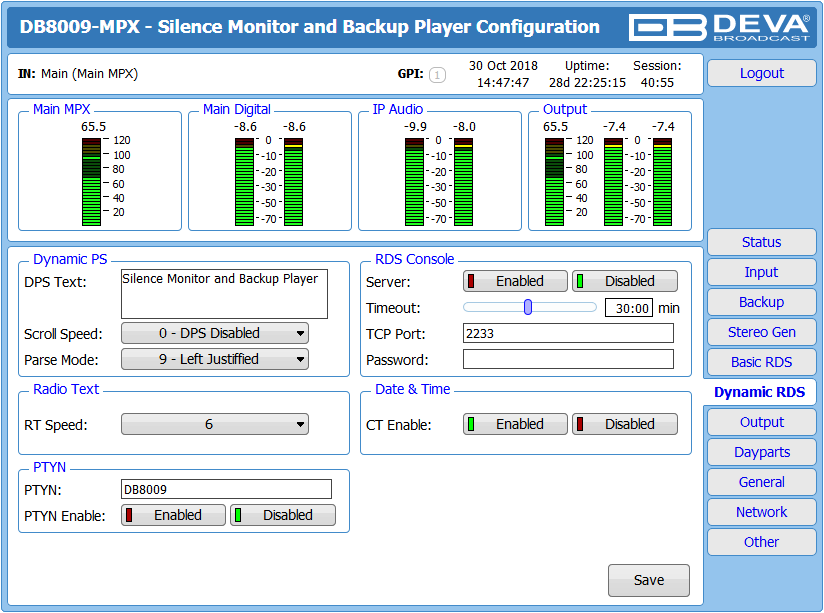Viewport: 824px width, 613px height.
Task: Click the DPS Text field
Action: pos(224,294)
